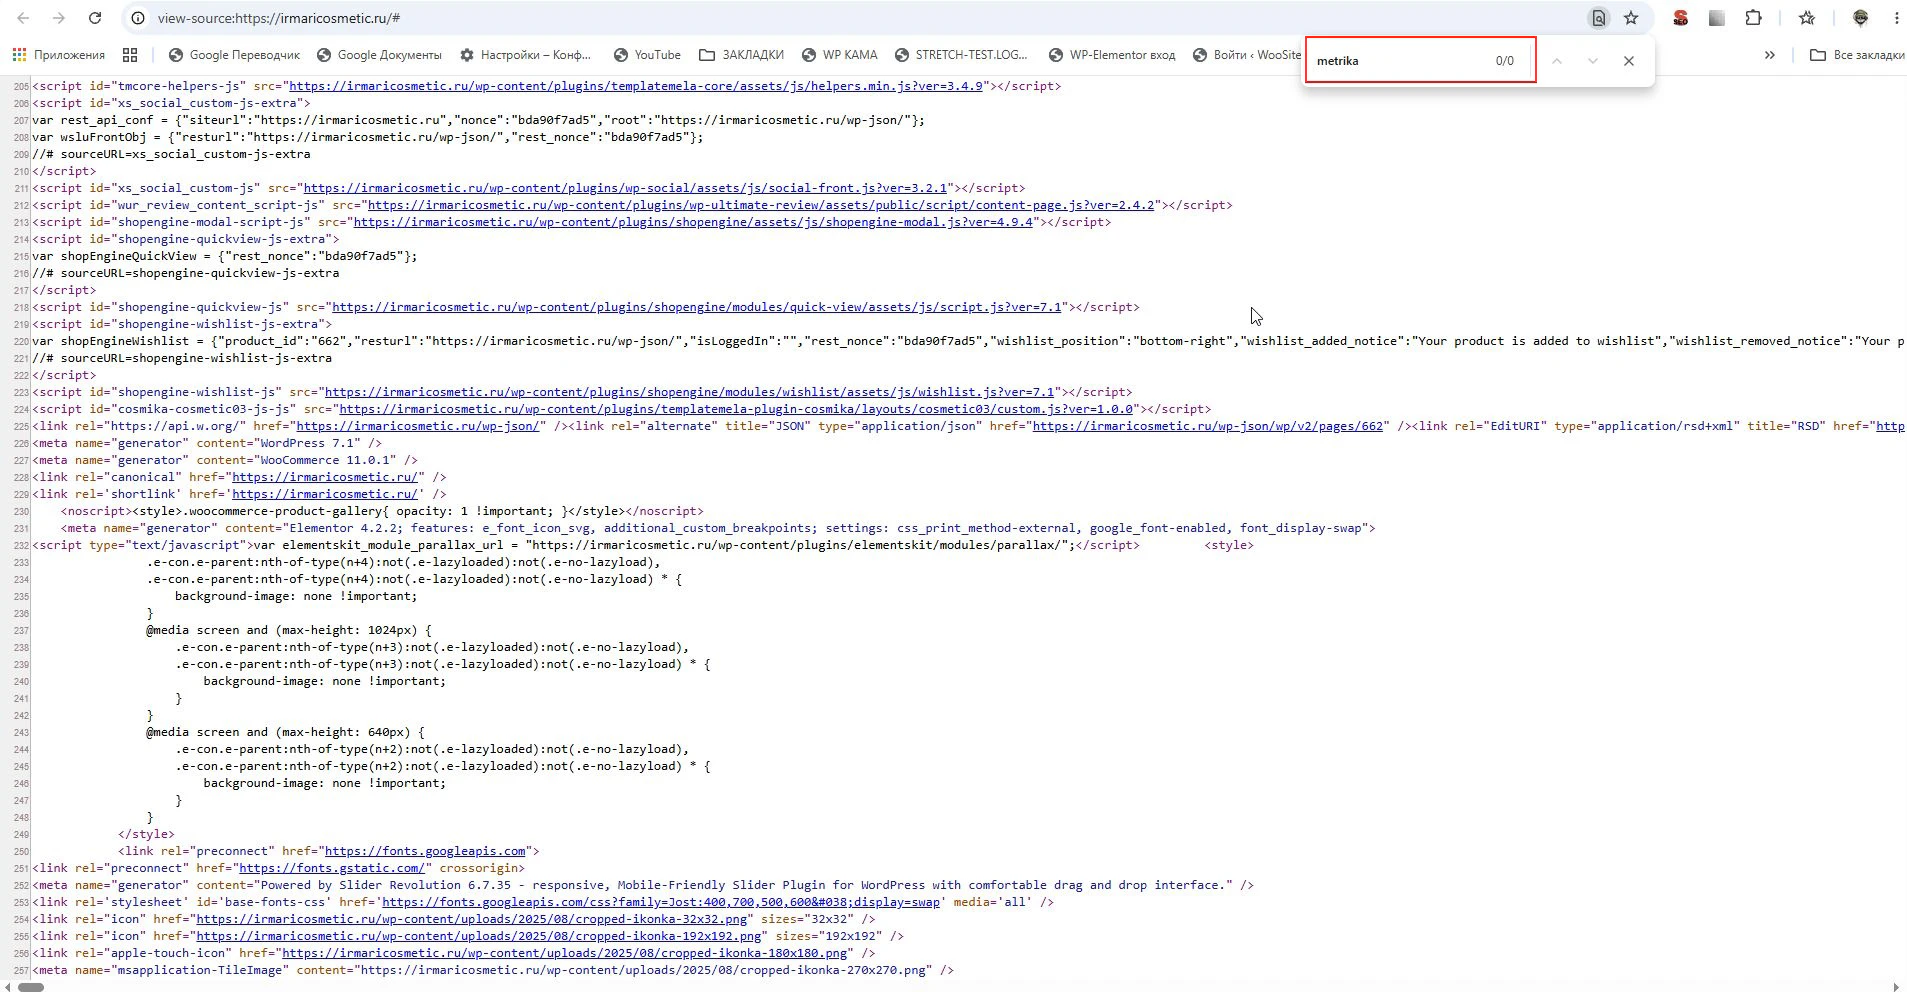Open content-page.js script link

point(761,205)
